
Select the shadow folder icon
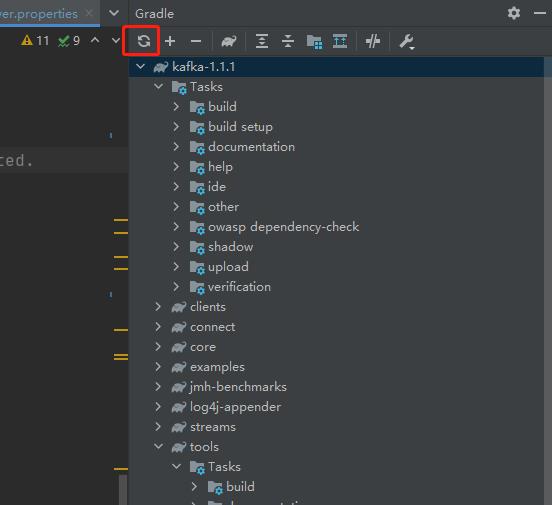[197, 247]
